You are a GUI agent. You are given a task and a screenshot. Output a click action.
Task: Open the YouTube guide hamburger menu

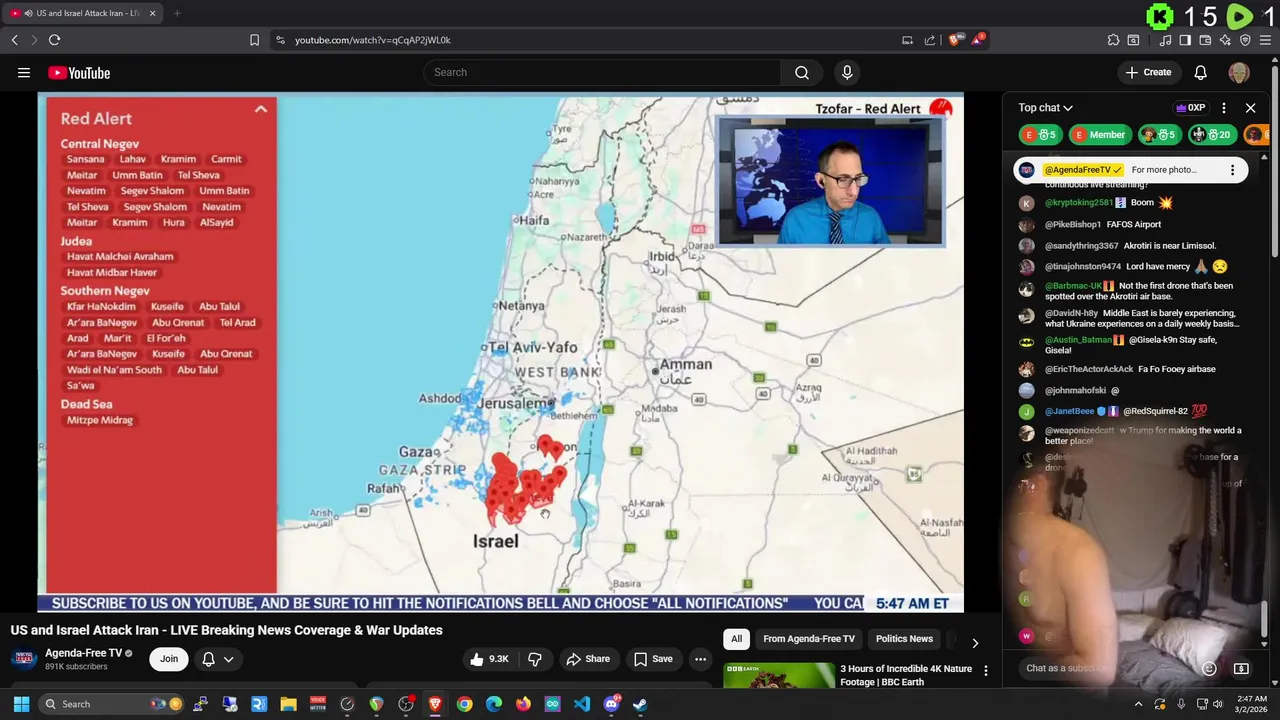(24, 73)
